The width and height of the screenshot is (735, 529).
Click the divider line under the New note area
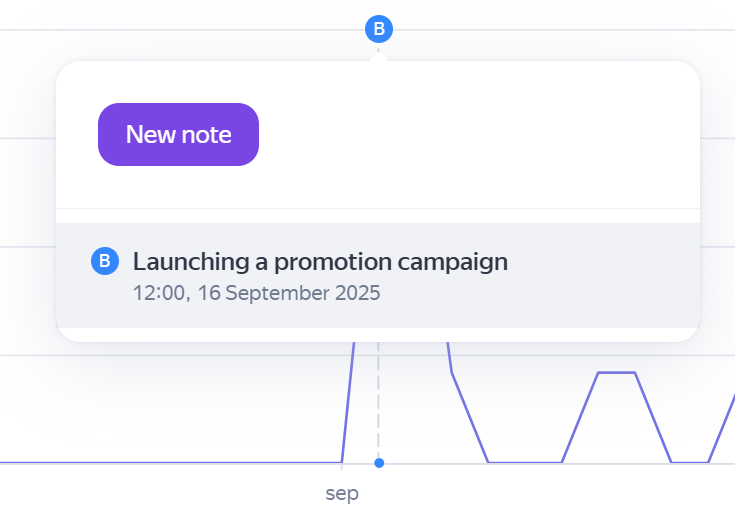pyautogui.click(x=378, y=209)
